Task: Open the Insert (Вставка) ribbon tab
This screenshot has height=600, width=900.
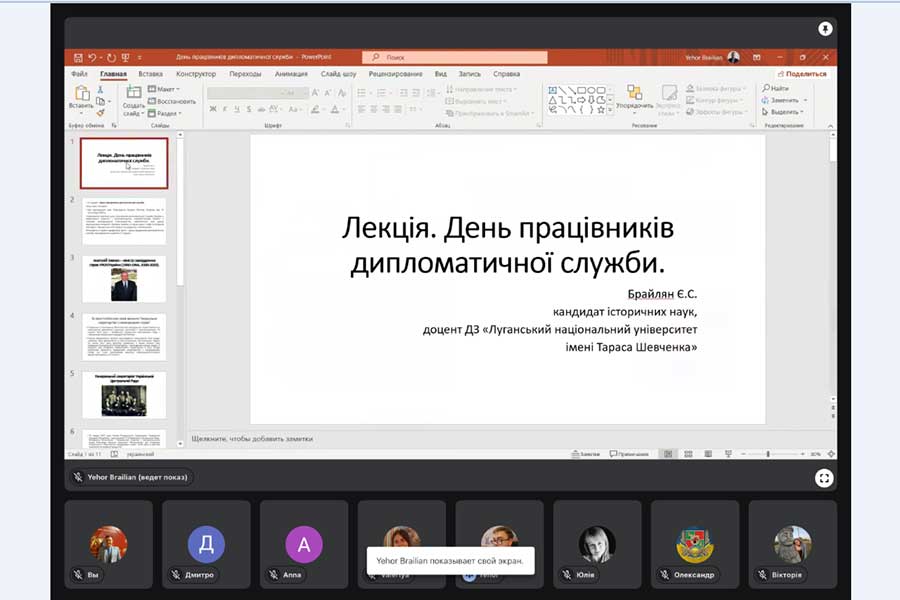Action: pos(151,74)
